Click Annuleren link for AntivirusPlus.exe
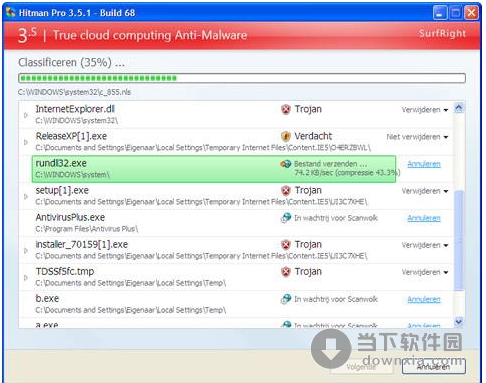The image size is (486, 383). (424, 218)
